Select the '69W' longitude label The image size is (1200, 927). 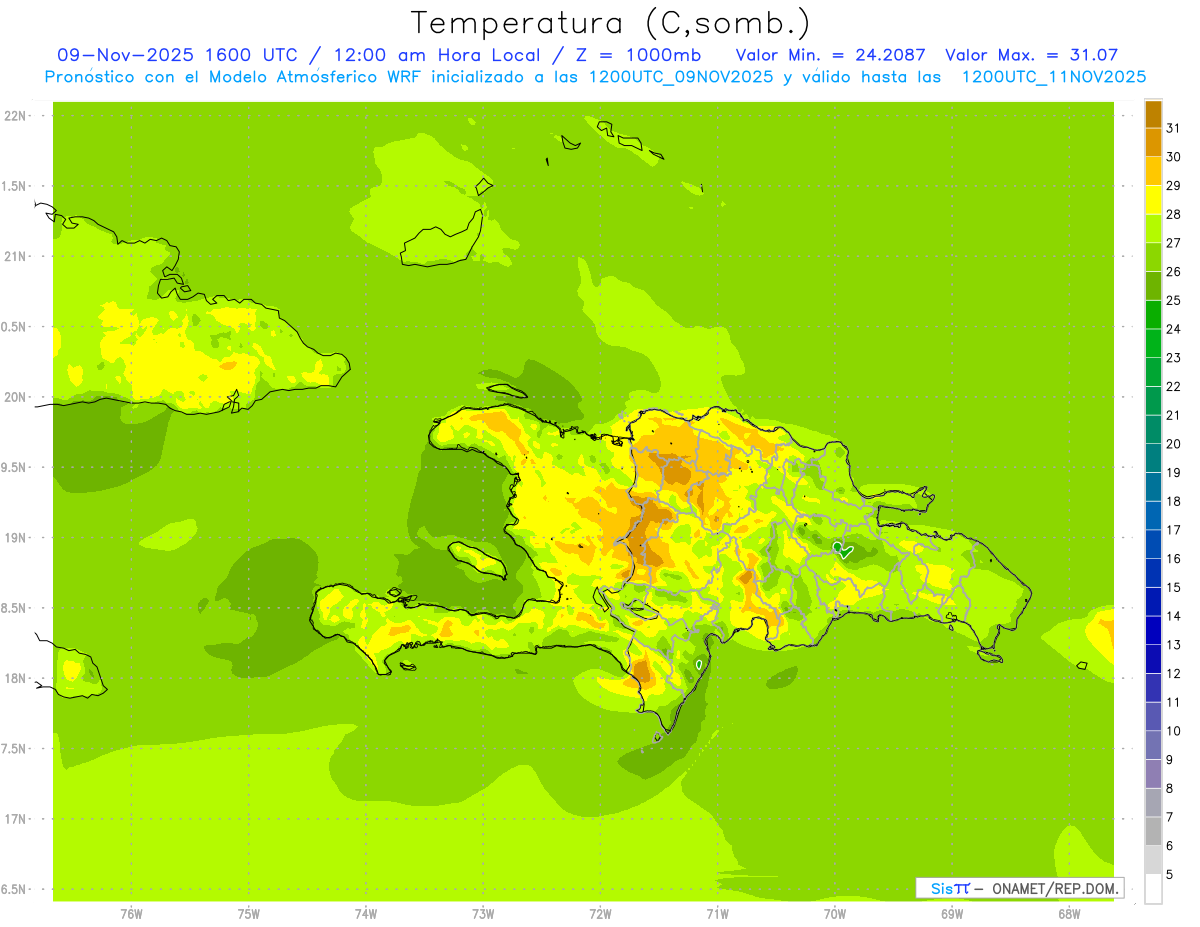[952, 913]
